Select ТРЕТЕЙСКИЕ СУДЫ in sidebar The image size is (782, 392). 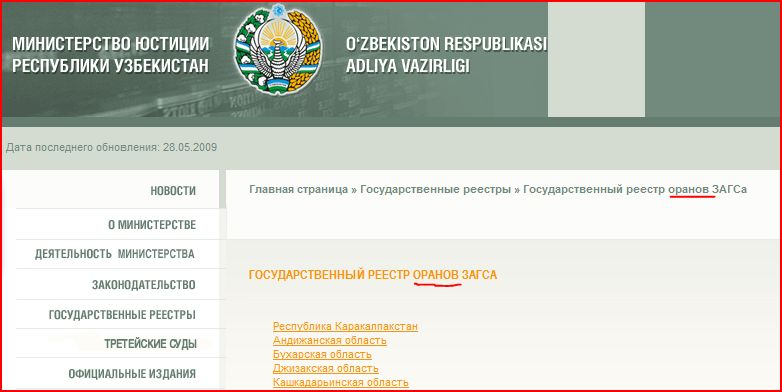click(151, 344)
